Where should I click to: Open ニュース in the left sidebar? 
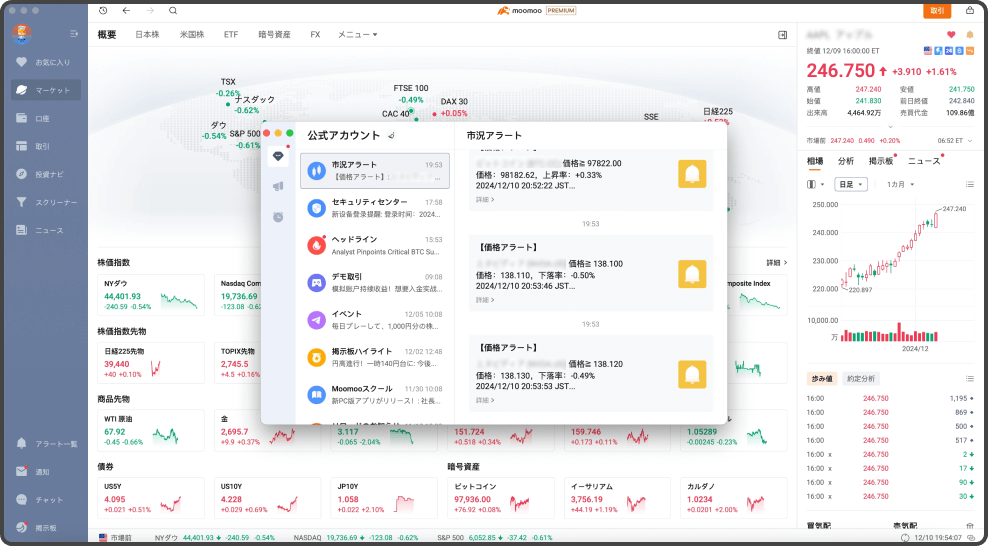point(46,230)
